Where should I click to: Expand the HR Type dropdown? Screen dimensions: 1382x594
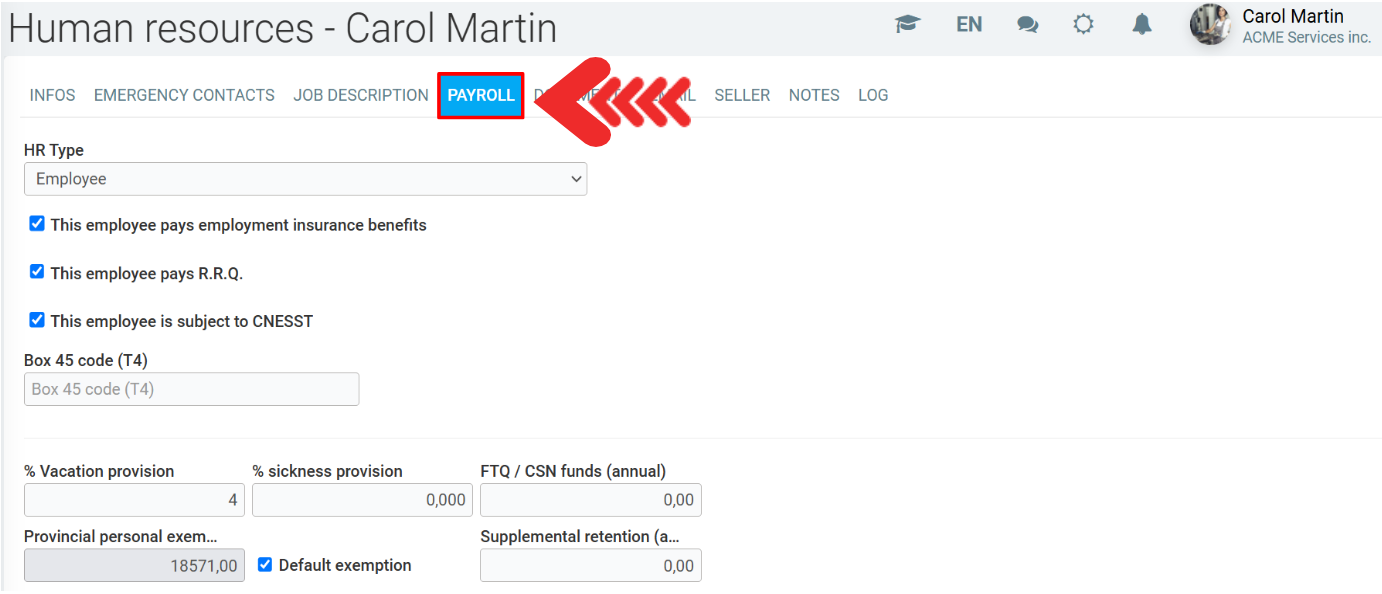point(305,179)
